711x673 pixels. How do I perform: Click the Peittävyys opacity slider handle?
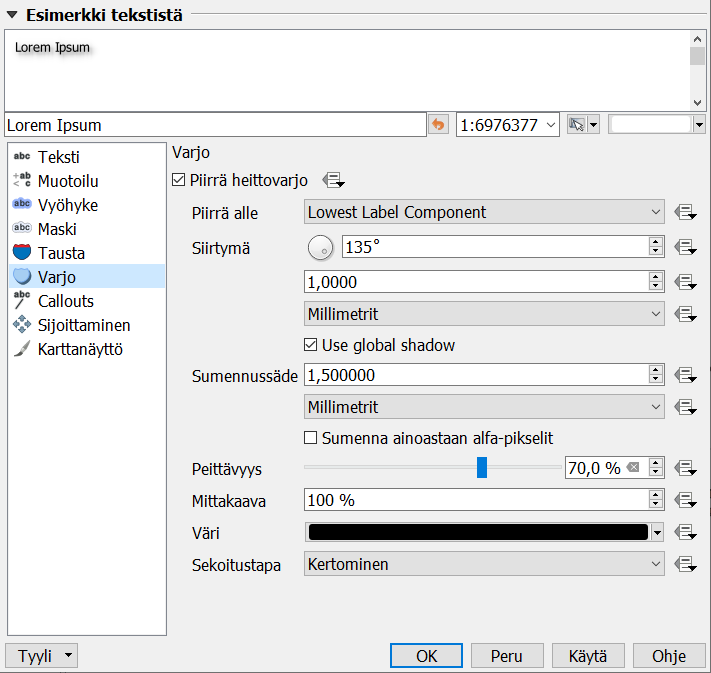coord(482,468)
